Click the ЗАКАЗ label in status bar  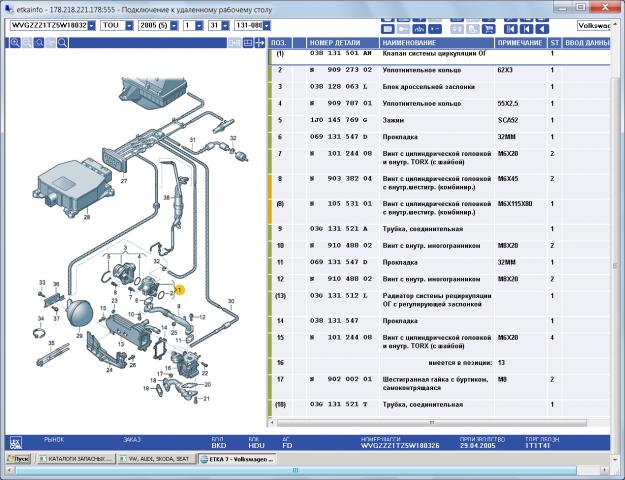(132, 439)
